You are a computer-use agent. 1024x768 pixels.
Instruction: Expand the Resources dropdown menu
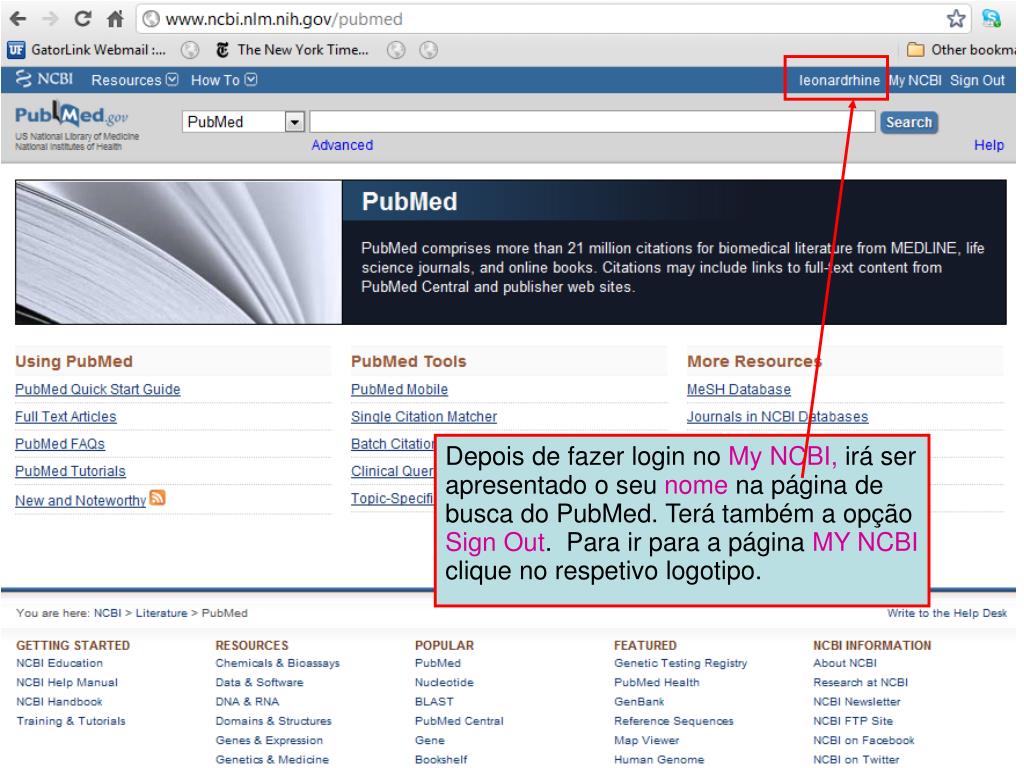134,80
